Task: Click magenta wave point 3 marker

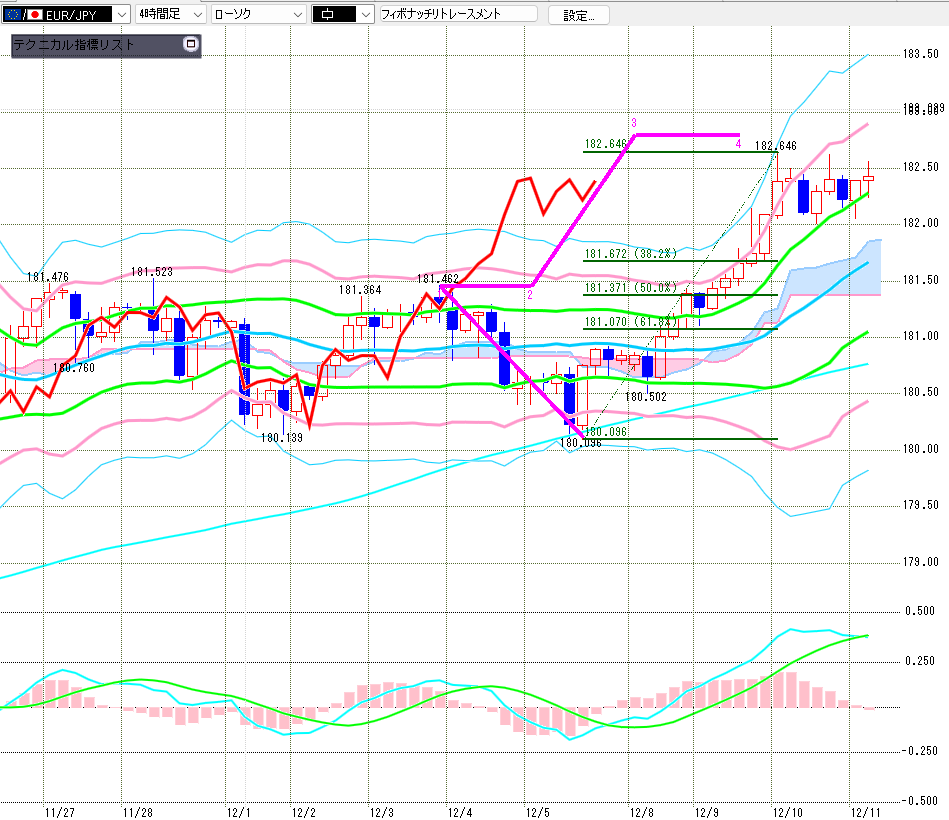Action: click(x=634, y=123)
